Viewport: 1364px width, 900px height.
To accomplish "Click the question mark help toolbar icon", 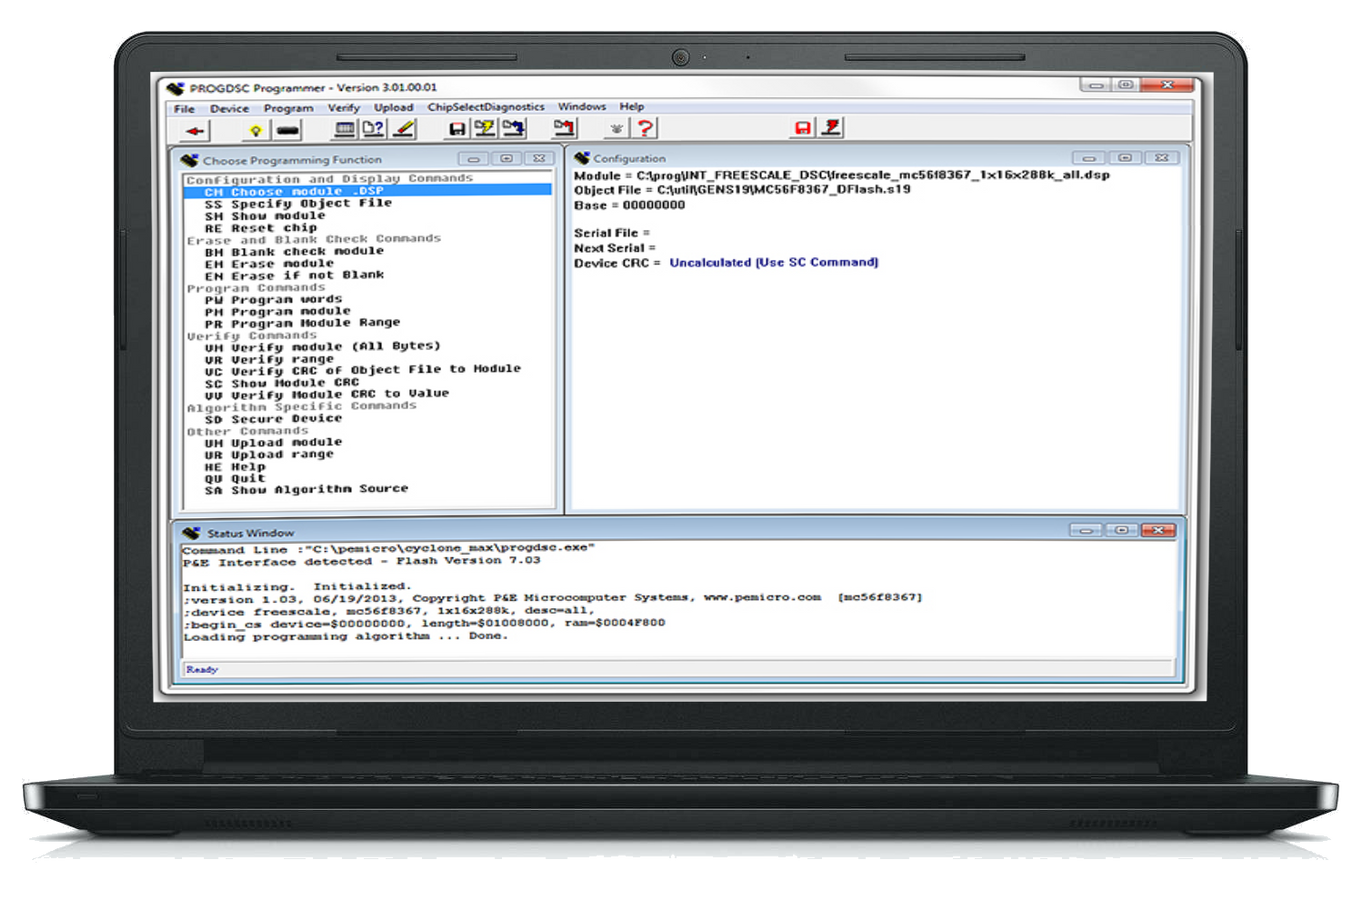I will (x=645, y=128).
